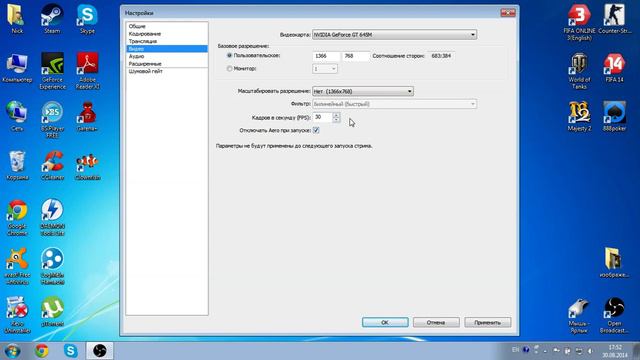Open the Монитор number dropdown

(325, 69)
